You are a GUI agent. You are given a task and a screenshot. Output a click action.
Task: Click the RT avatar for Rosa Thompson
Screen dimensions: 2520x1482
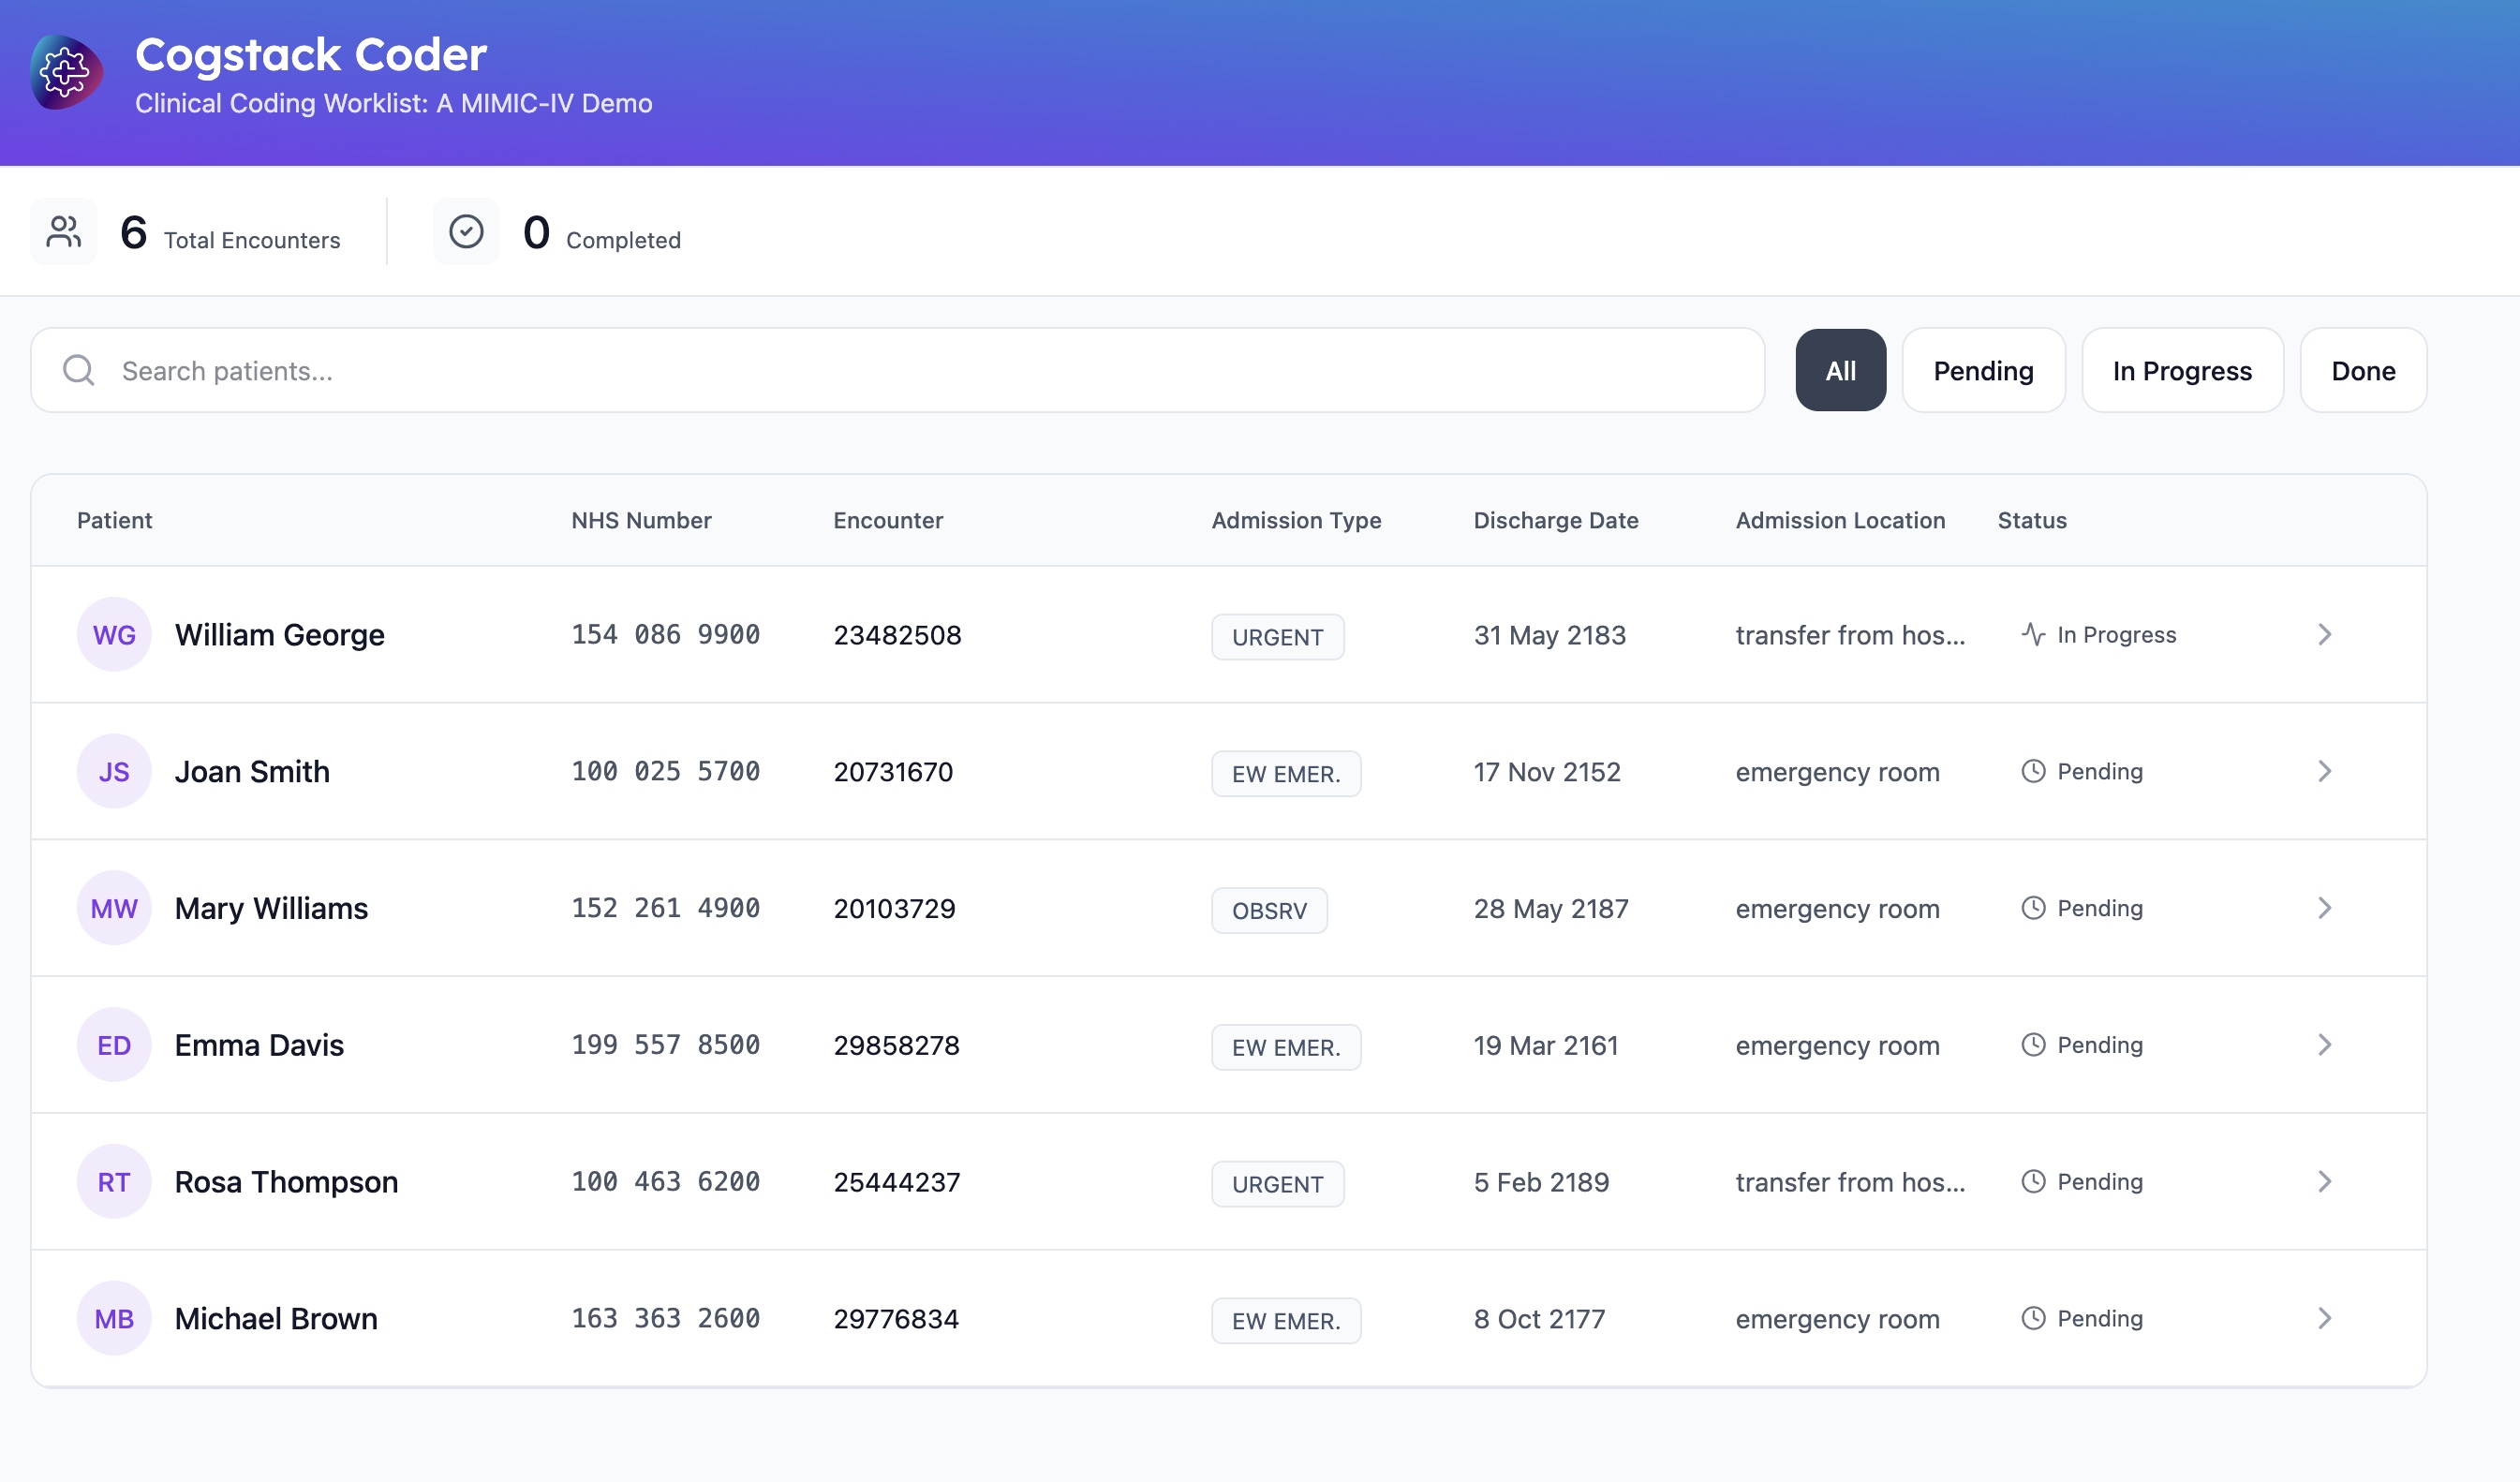[114, 1182]
